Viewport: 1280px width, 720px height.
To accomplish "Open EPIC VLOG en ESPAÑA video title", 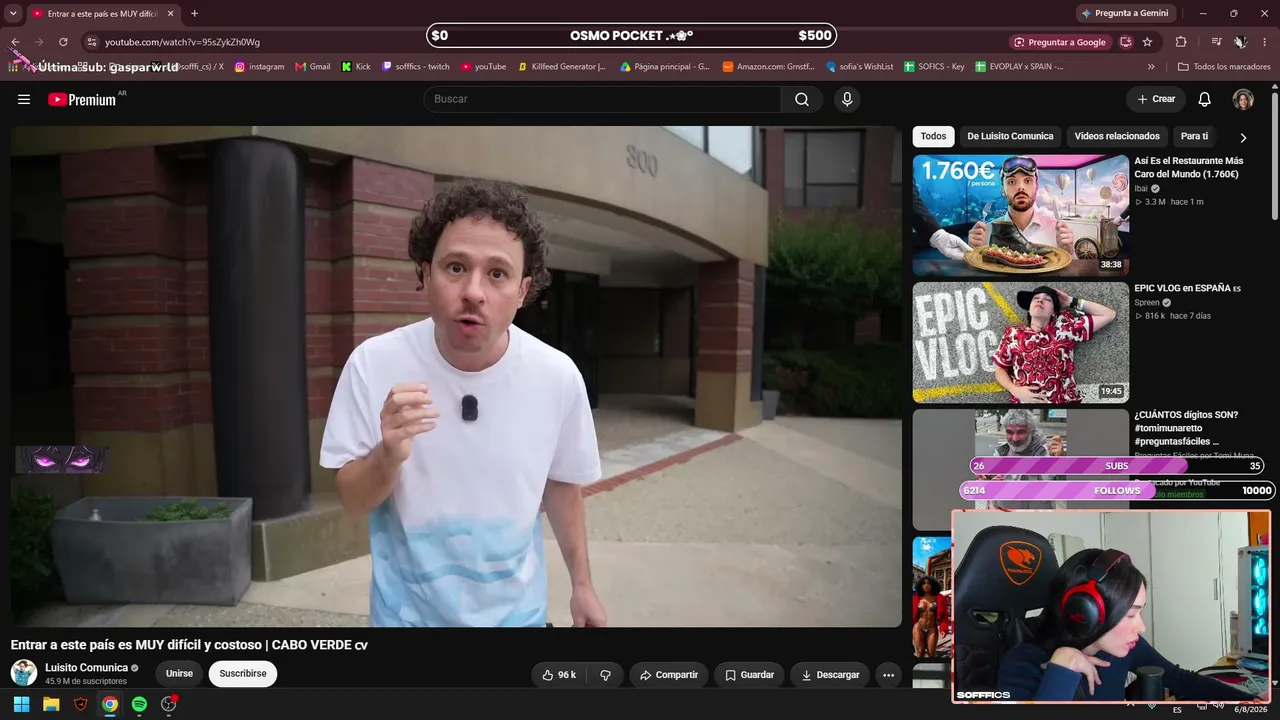I will (1187, 288).
